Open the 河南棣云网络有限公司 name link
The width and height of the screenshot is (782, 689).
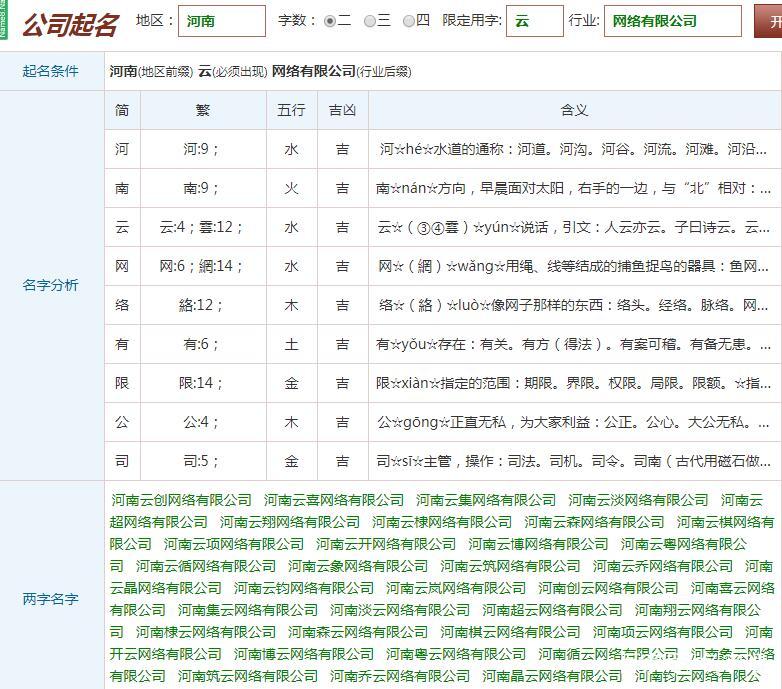206,632
